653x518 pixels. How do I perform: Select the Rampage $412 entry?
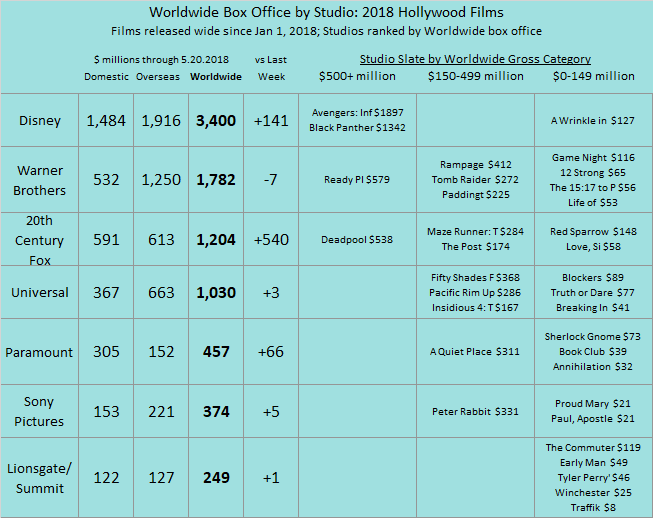click(x=476, y=165)
